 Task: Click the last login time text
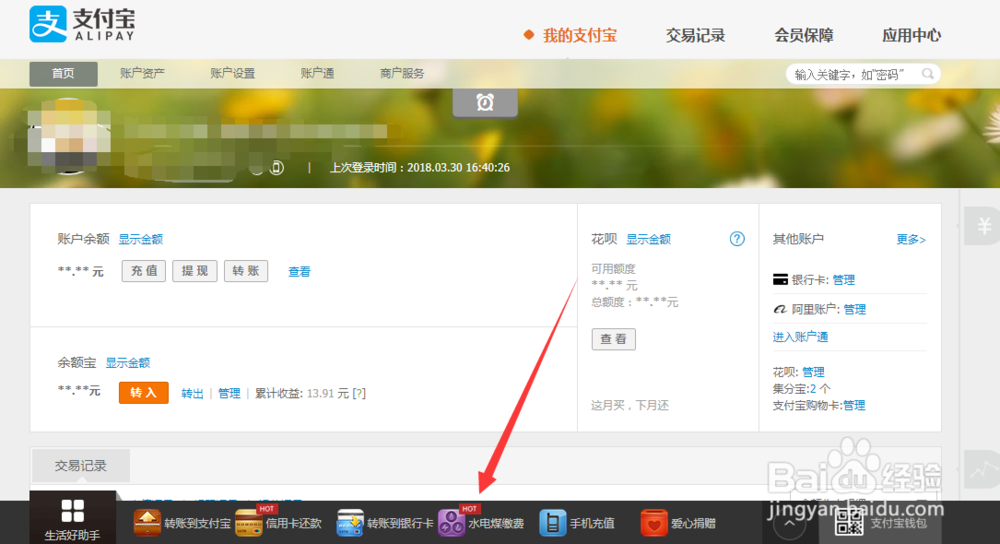tap(420, 168)
